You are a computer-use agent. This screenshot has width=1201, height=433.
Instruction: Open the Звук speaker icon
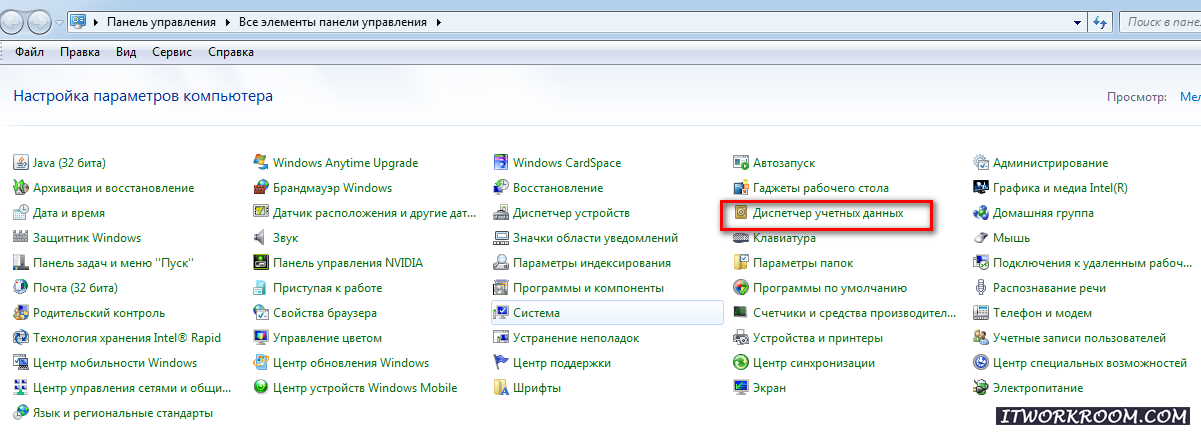(261, 238)
